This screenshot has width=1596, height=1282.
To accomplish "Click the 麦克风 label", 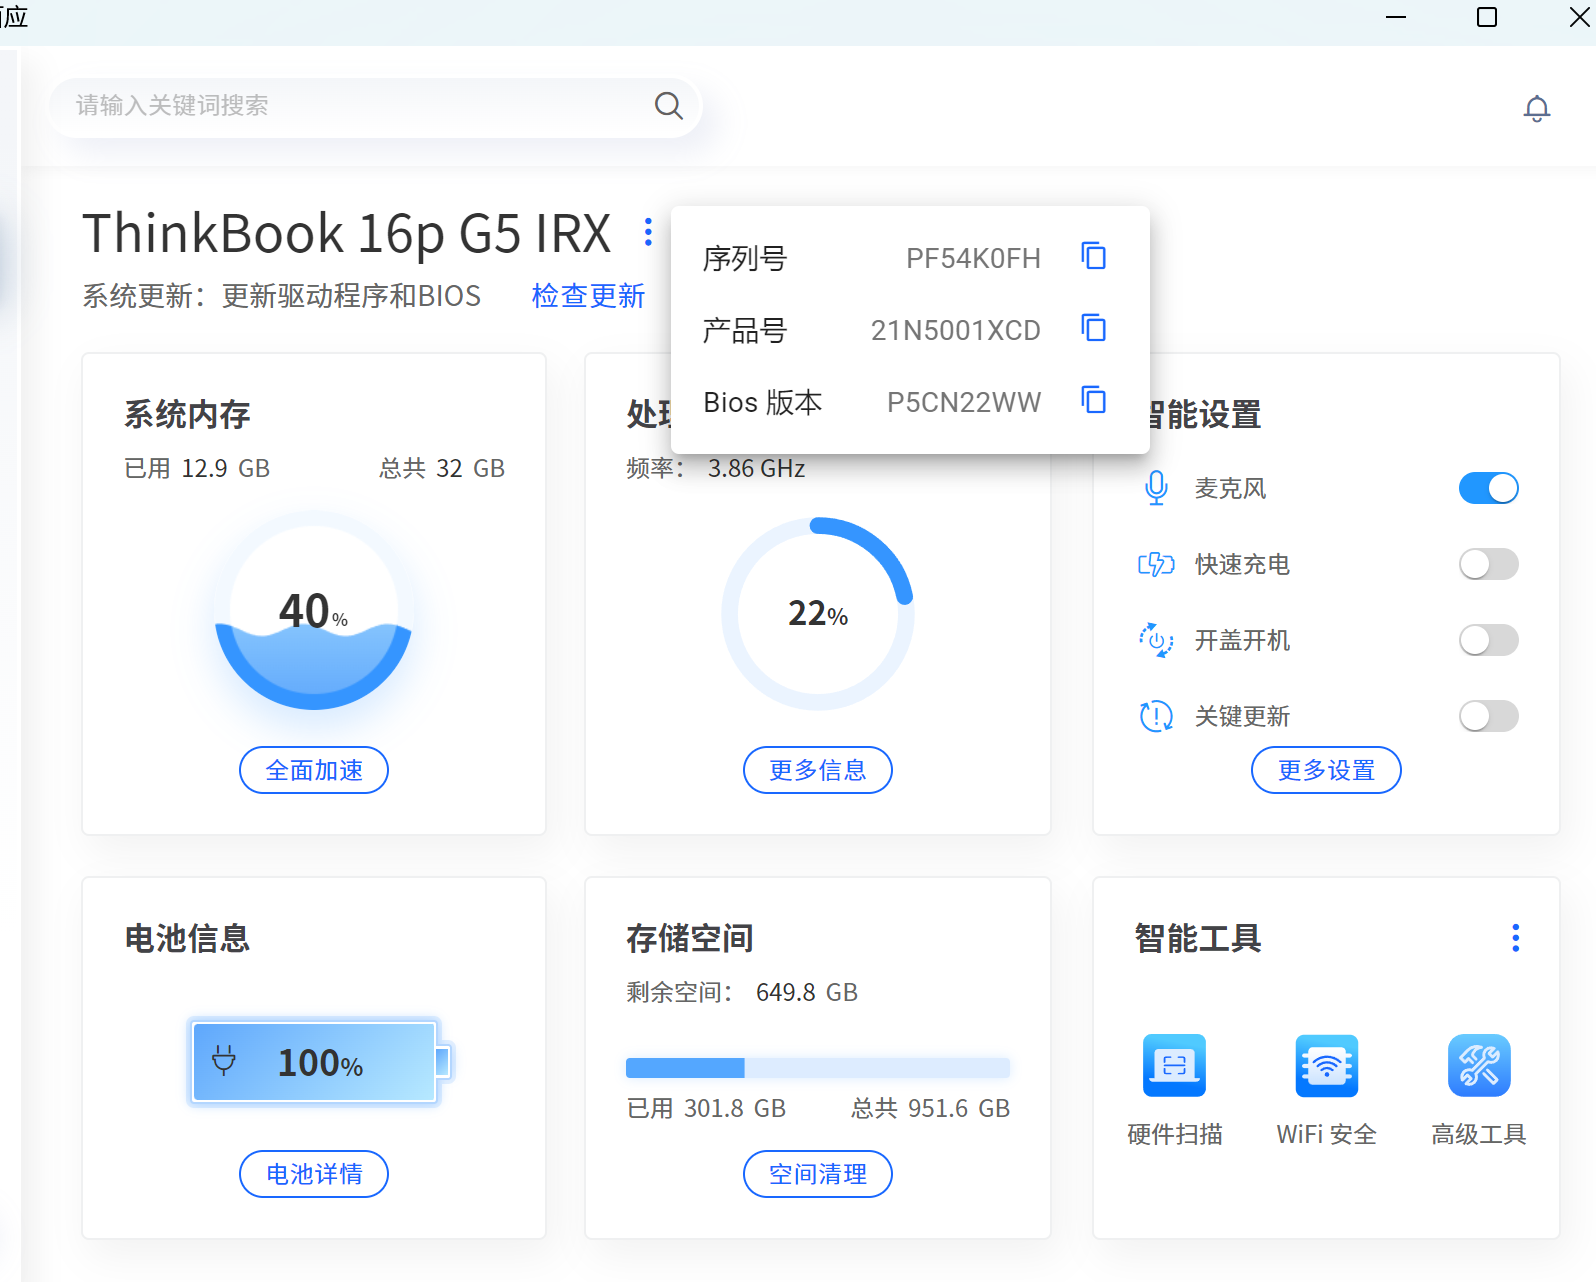I will (x=1230, y=488).
